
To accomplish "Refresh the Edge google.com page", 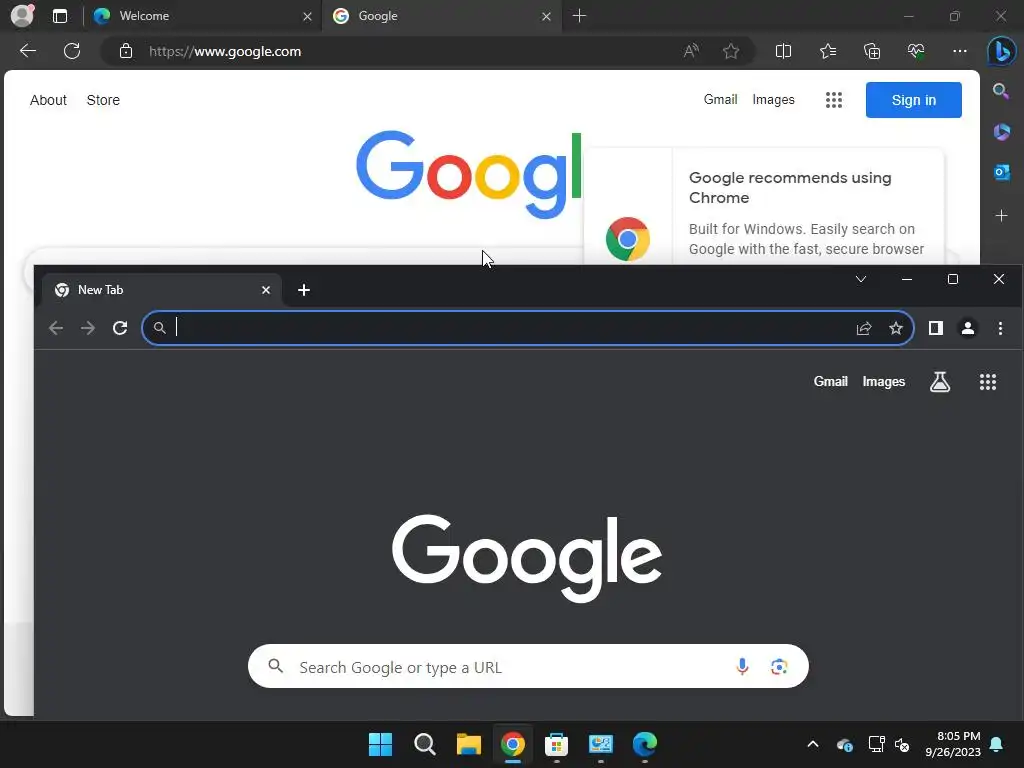I will pyautogui.click(x=72, y=51).
